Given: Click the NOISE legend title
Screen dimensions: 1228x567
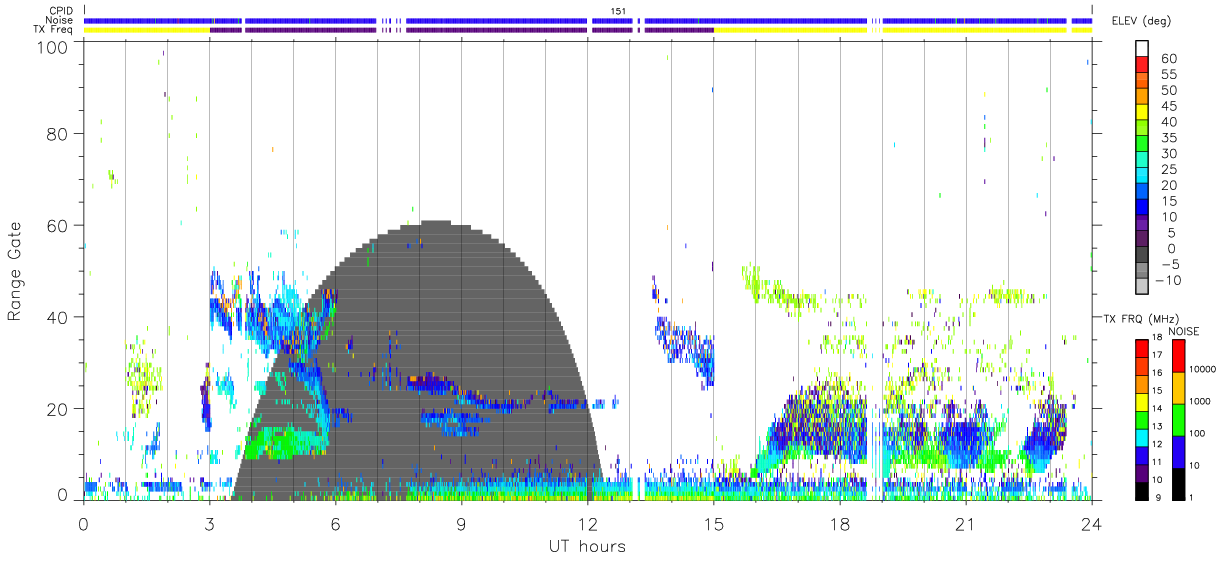Looking at the screenshot, I should (x=1183, y=331).
